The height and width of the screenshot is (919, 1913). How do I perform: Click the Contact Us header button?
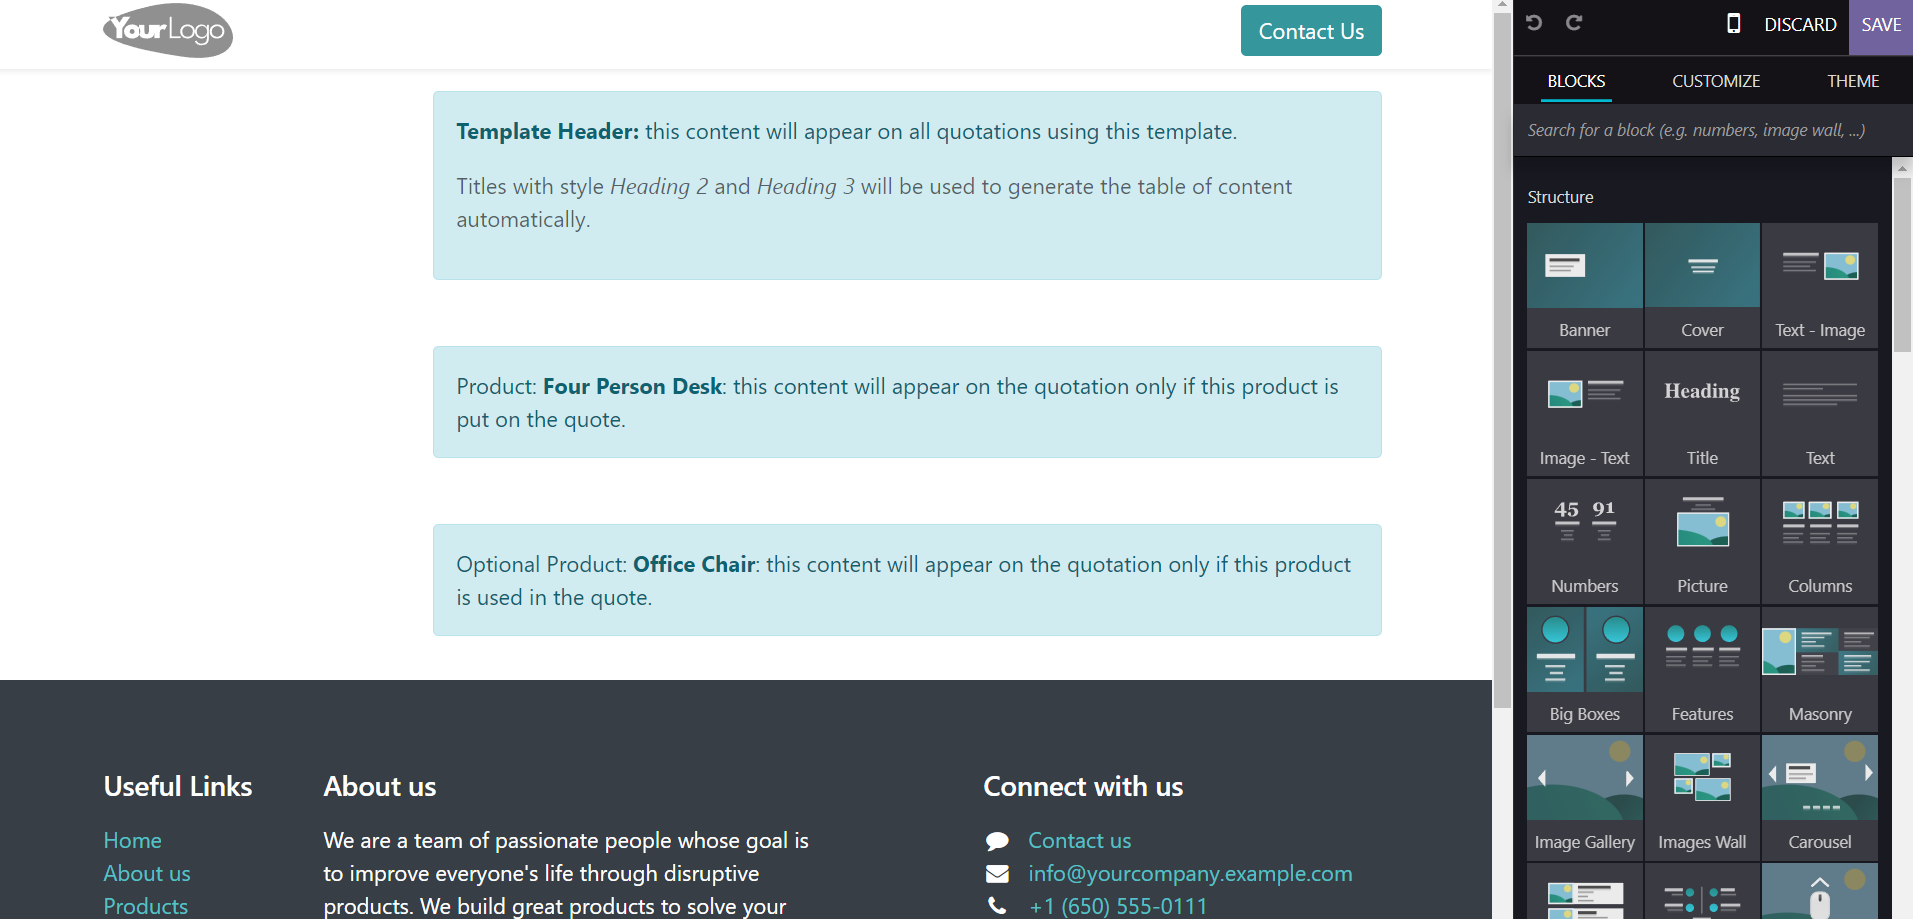click(x=1311, y=31)
